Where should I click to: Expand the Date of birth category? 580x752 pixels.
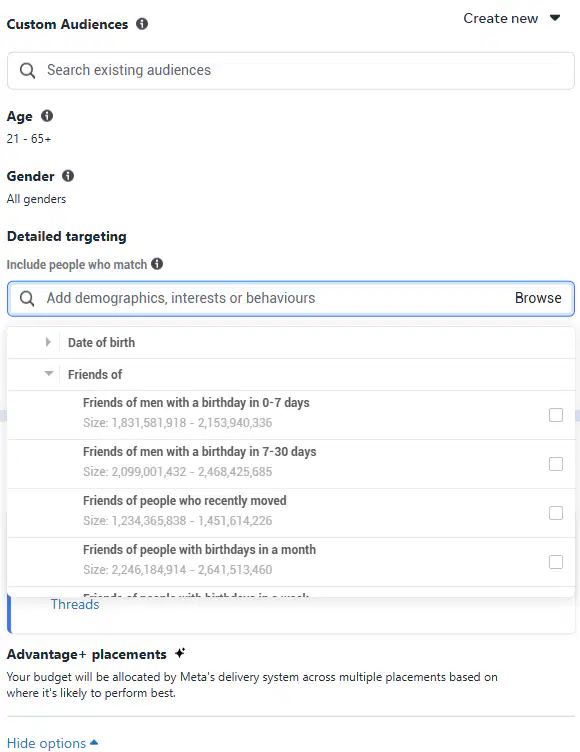click(48, 342)
